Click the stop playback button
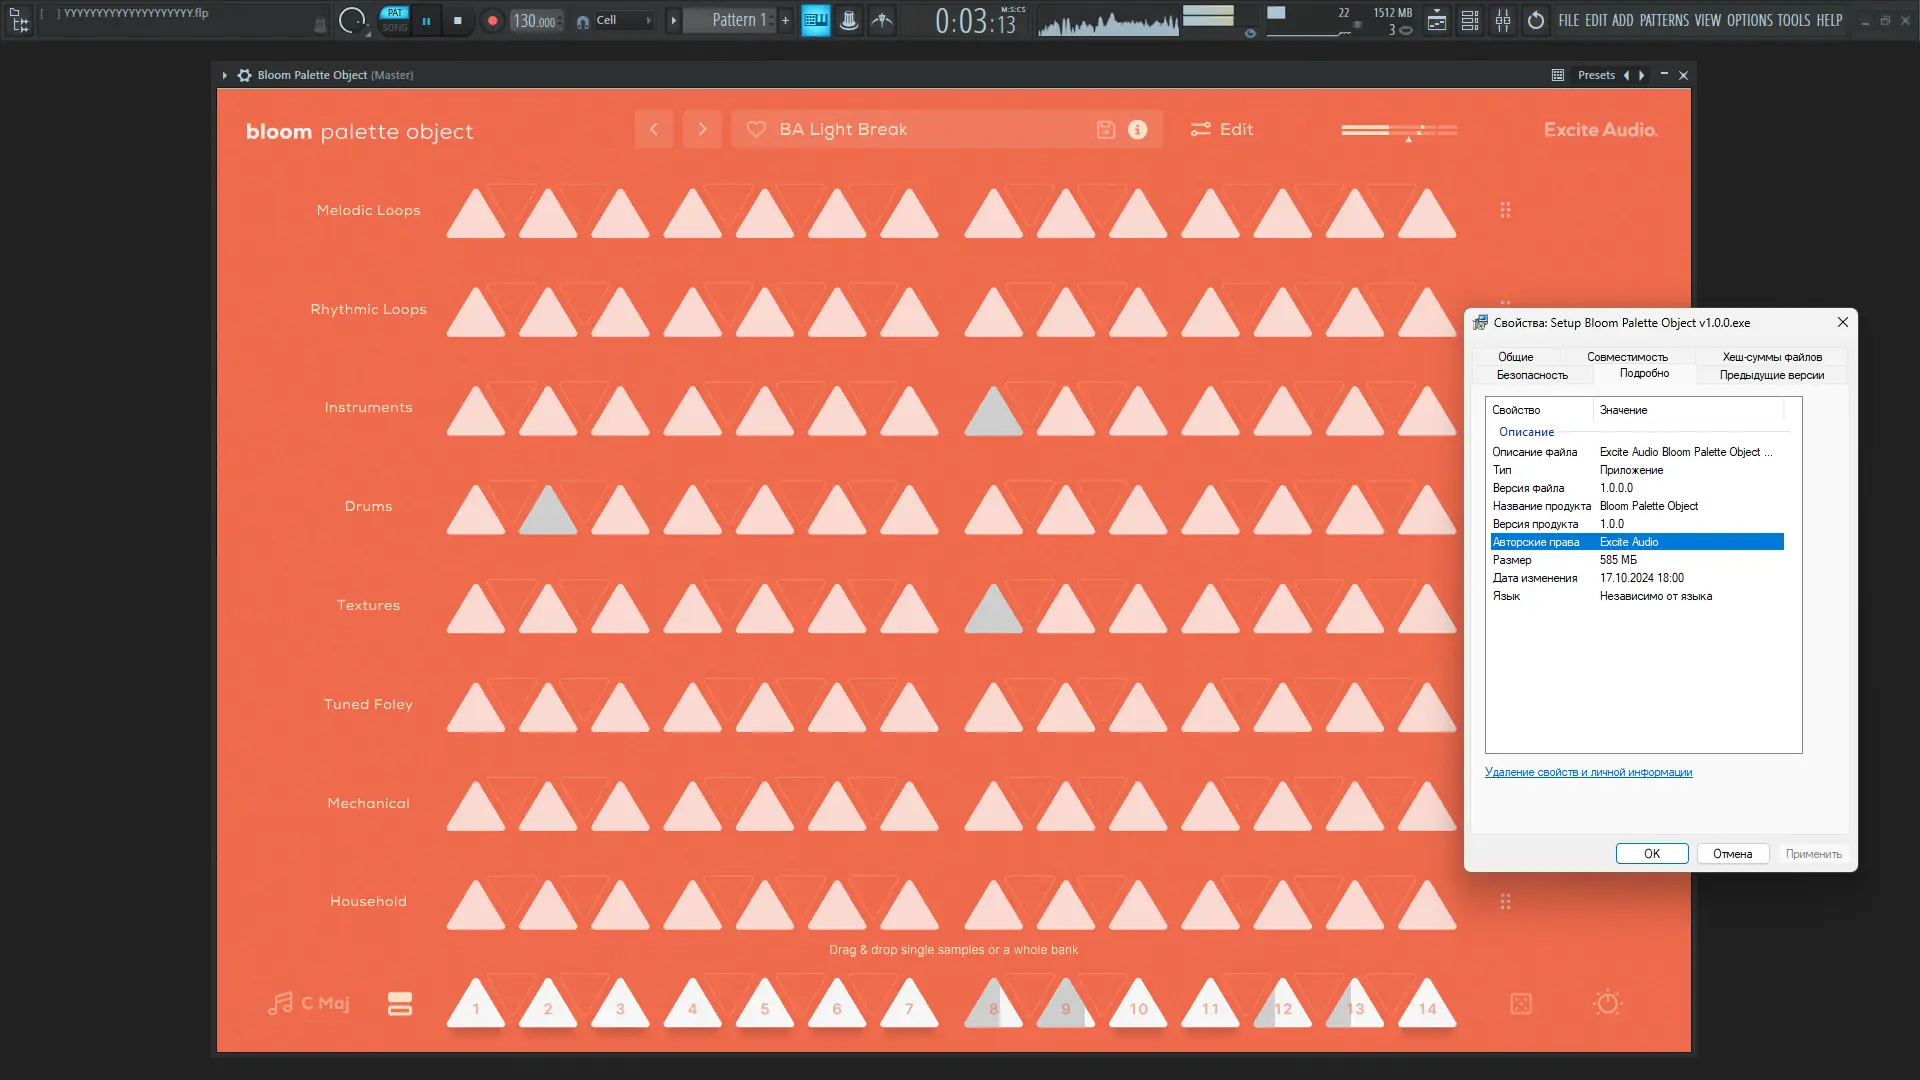This screenshot has width=1920, height=1080. point(458,20)
